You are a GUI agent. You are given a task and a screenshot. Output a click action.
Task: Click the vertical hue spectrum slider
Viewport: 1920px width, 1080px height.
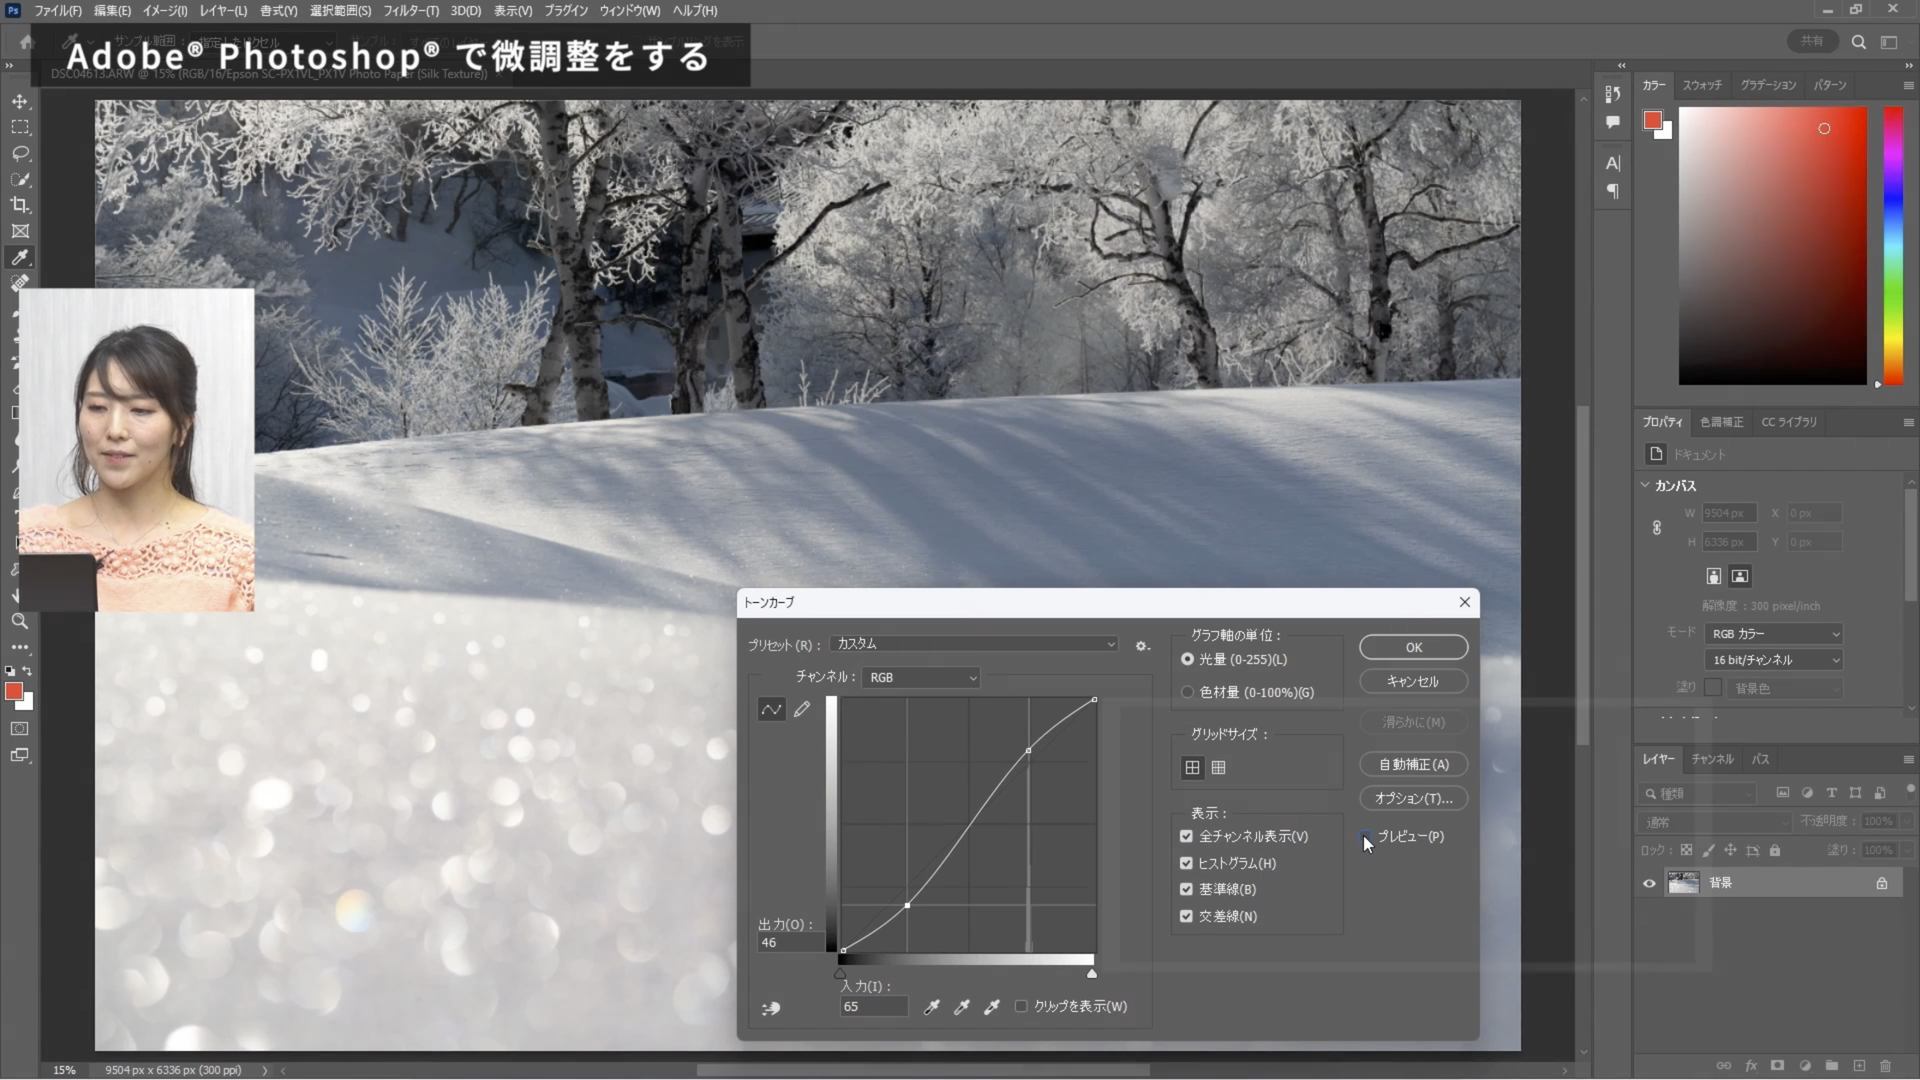[x=1893, y=245]
